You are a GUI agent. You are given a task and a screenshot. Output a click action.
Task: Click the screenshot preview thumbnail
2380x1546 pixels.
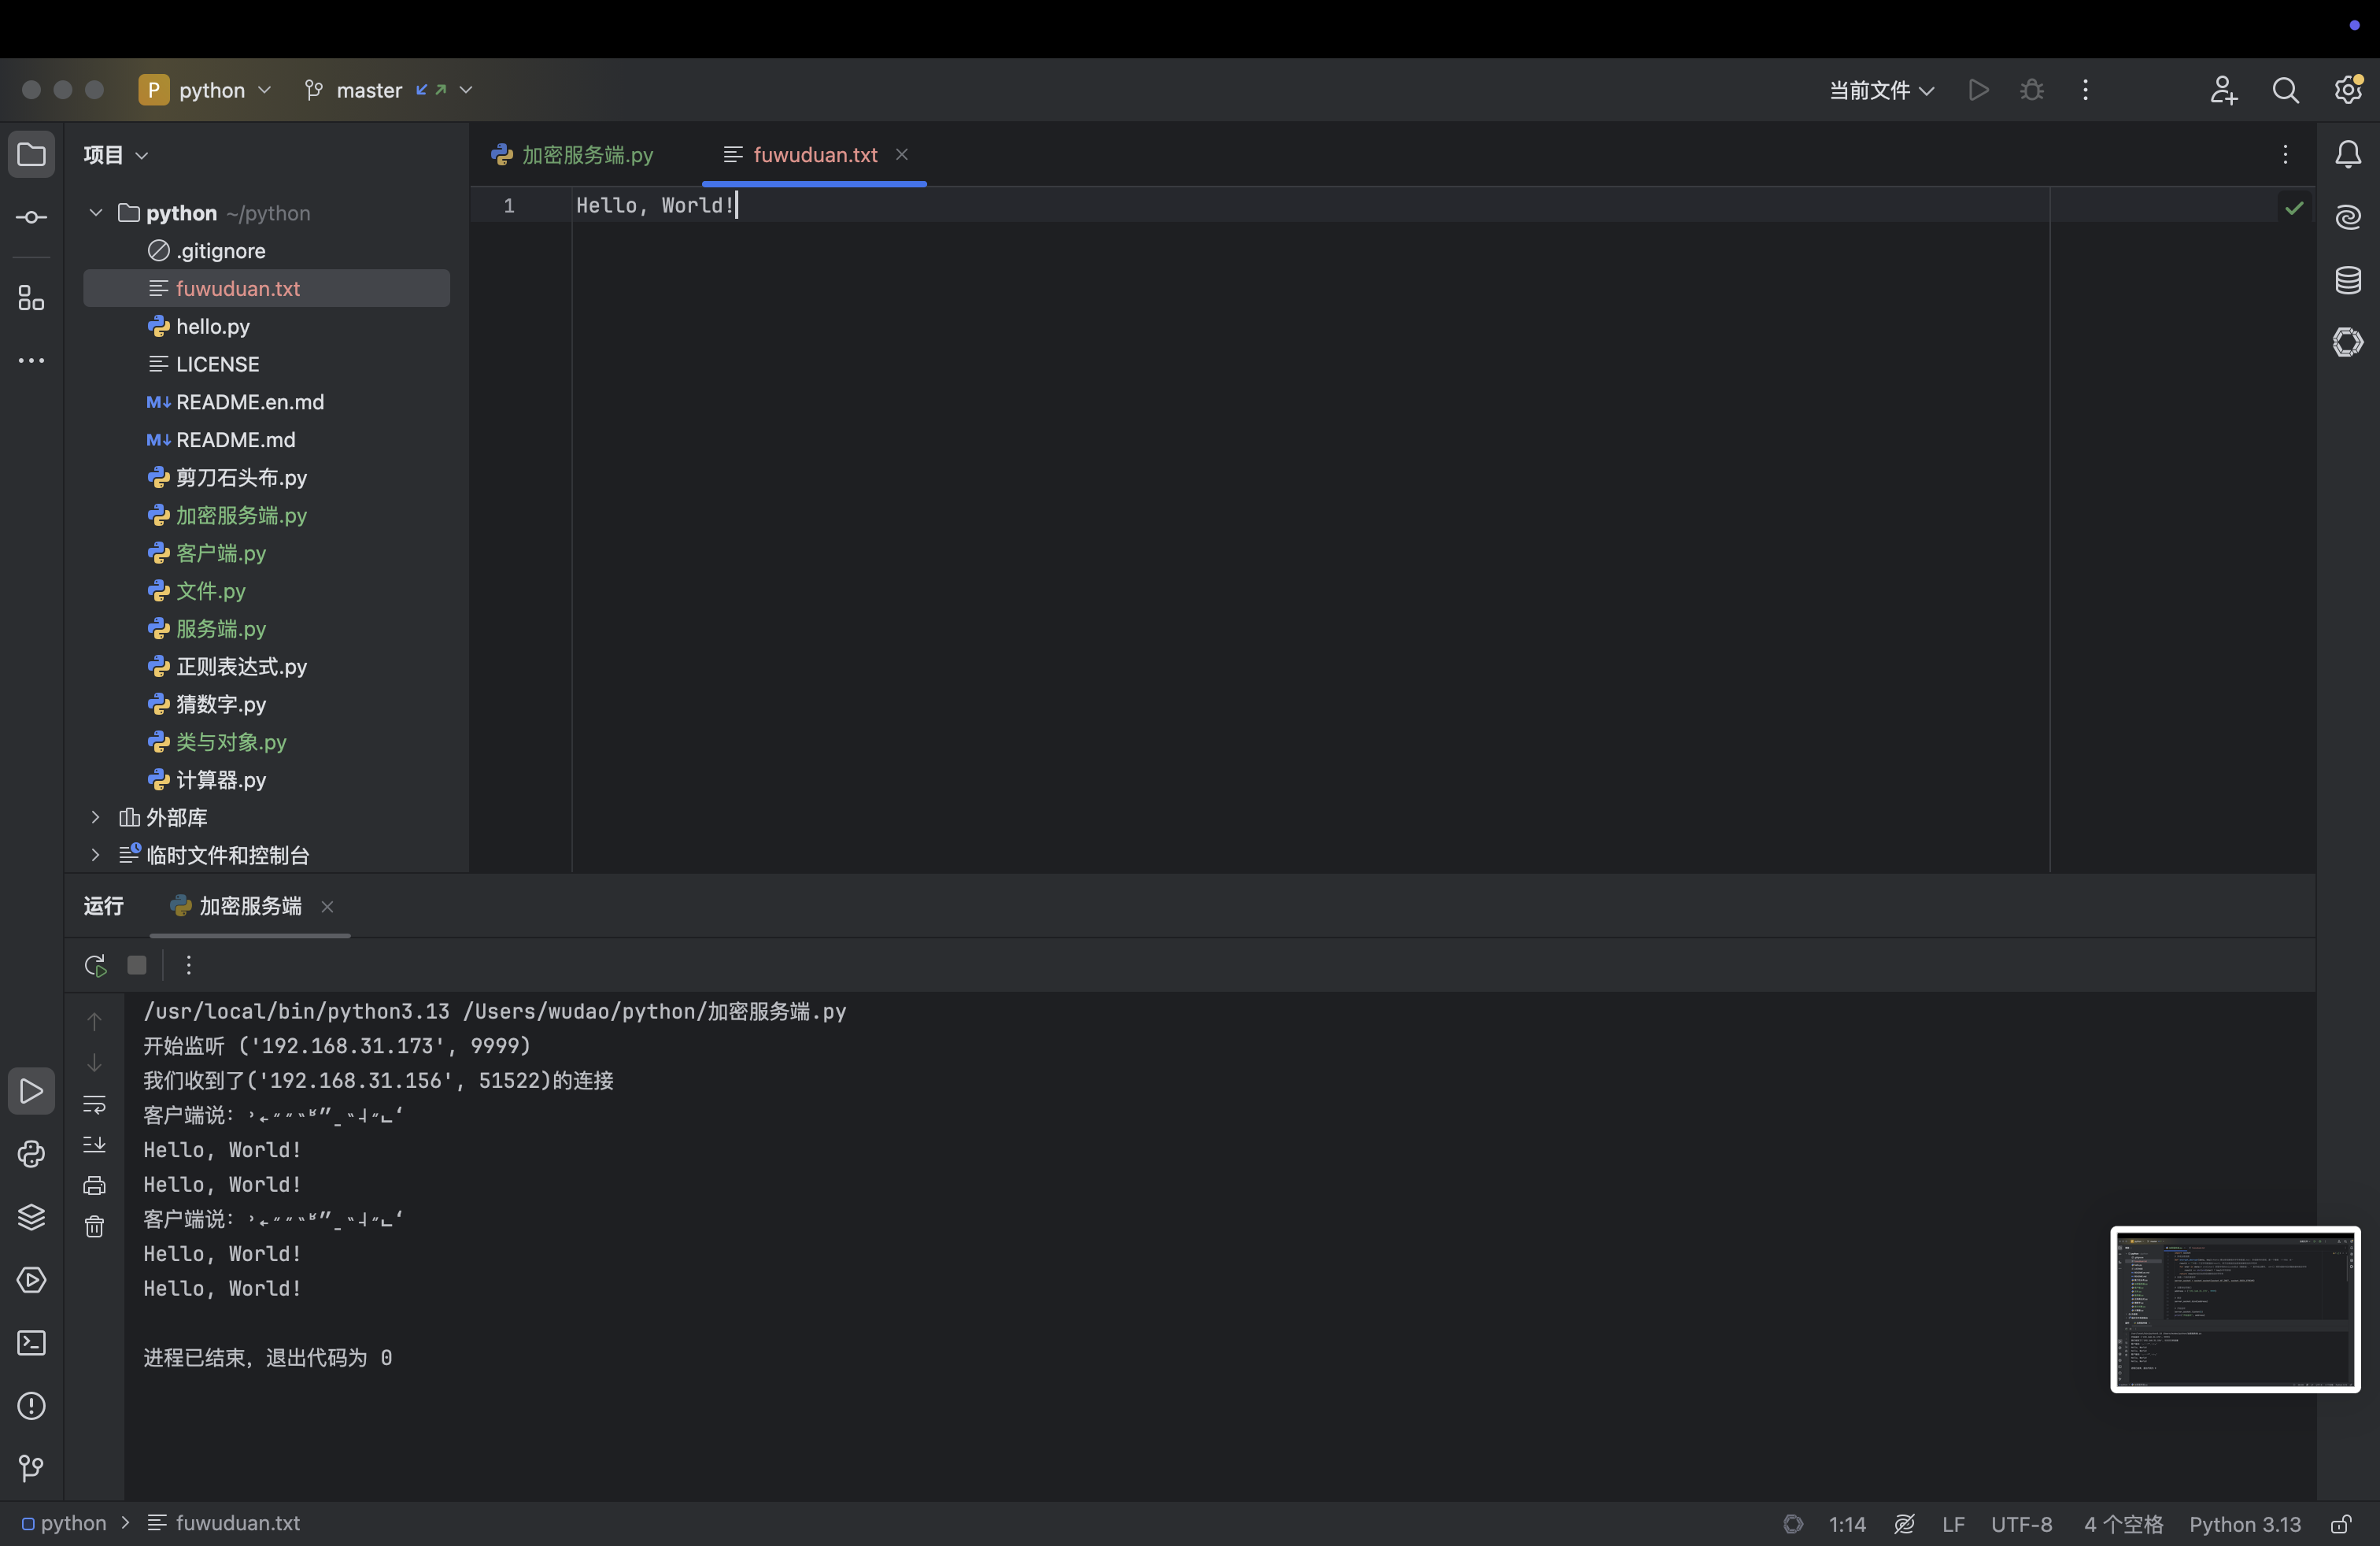(2235, 1309)
